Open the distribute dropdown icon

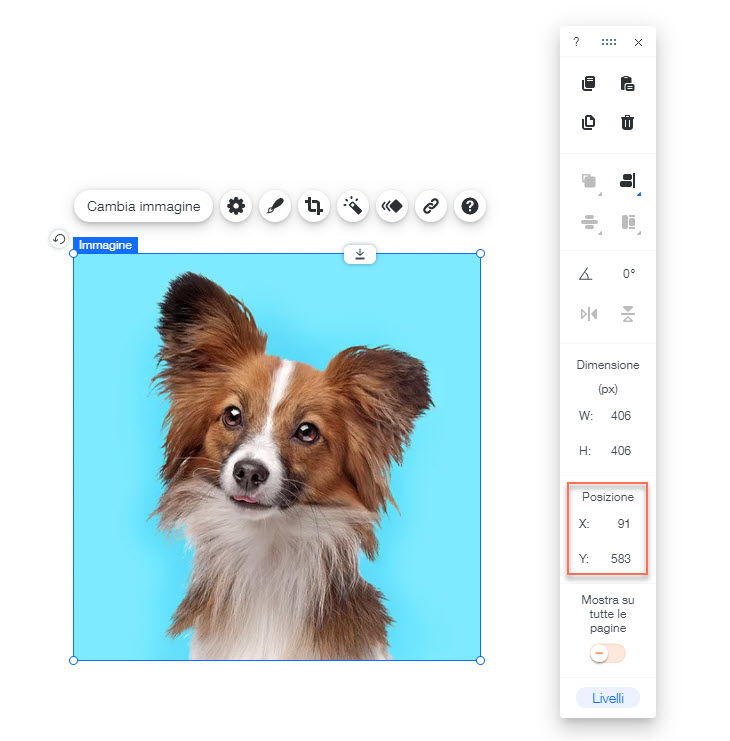click(x=590, y=222)
